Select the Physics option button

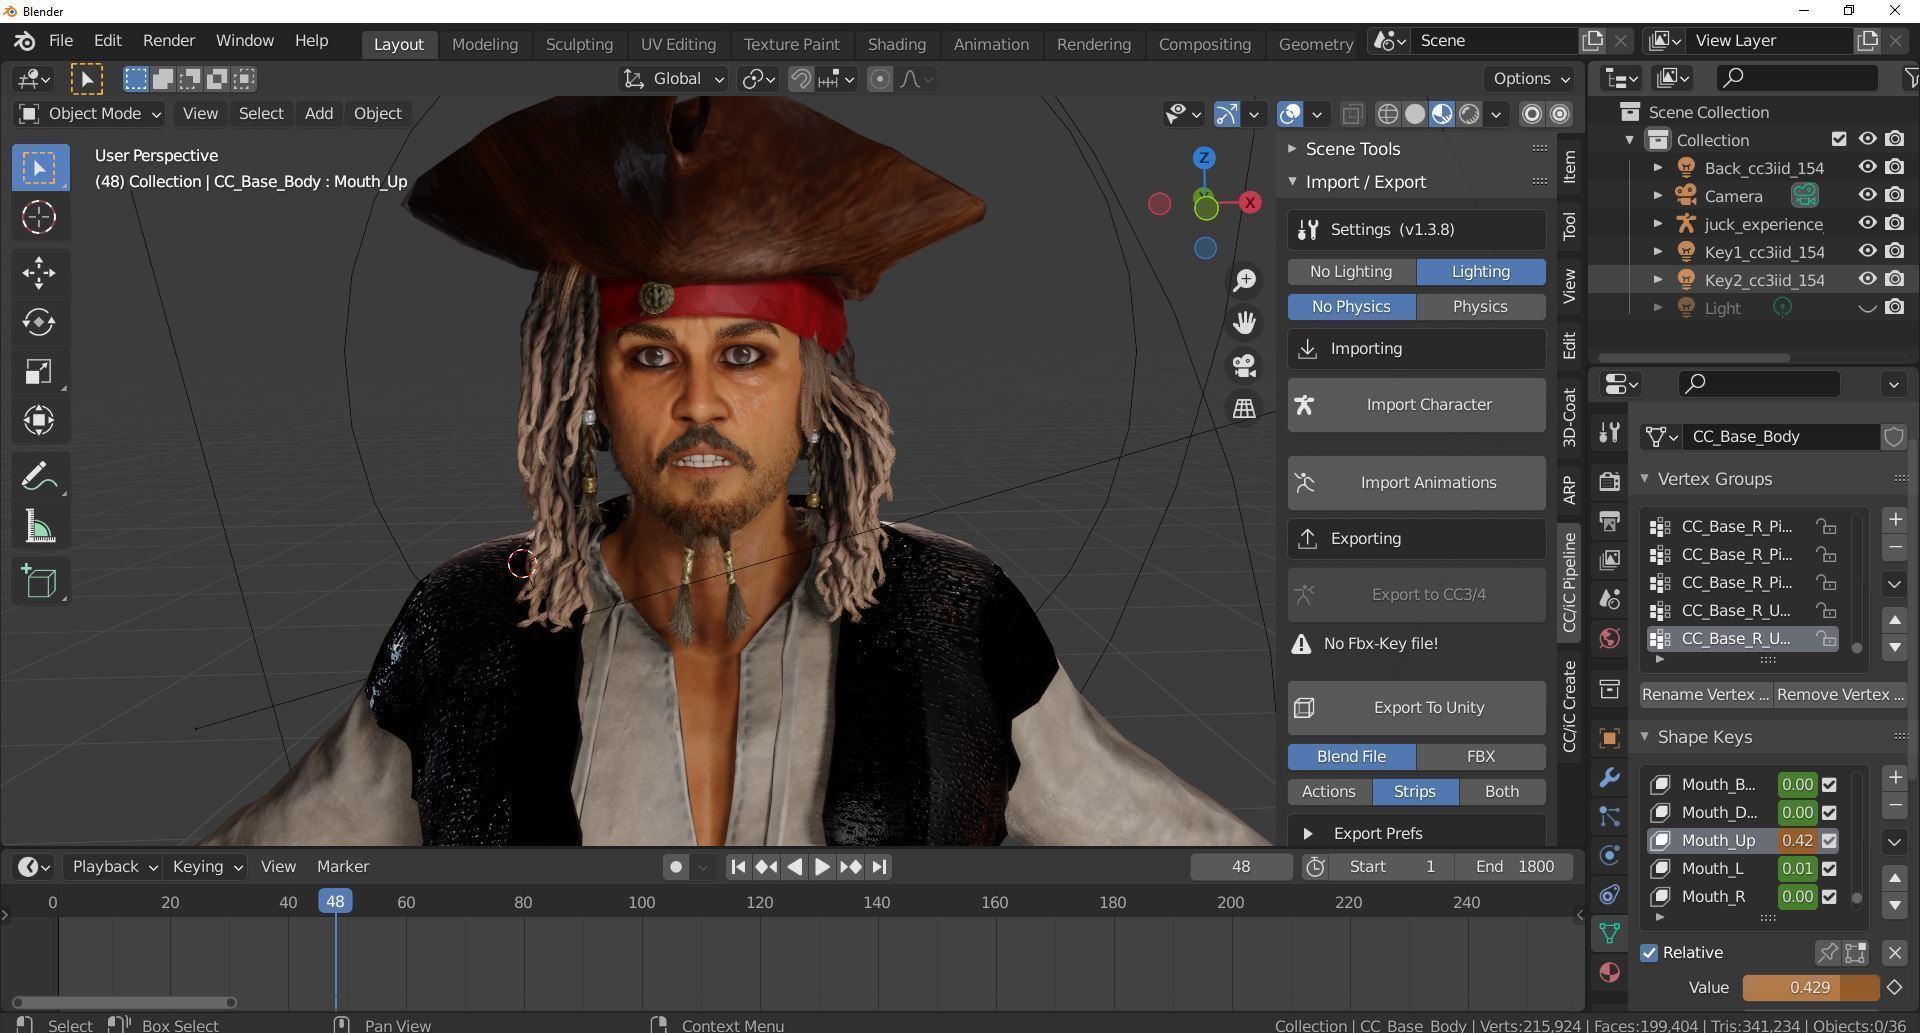(1480, 307)
